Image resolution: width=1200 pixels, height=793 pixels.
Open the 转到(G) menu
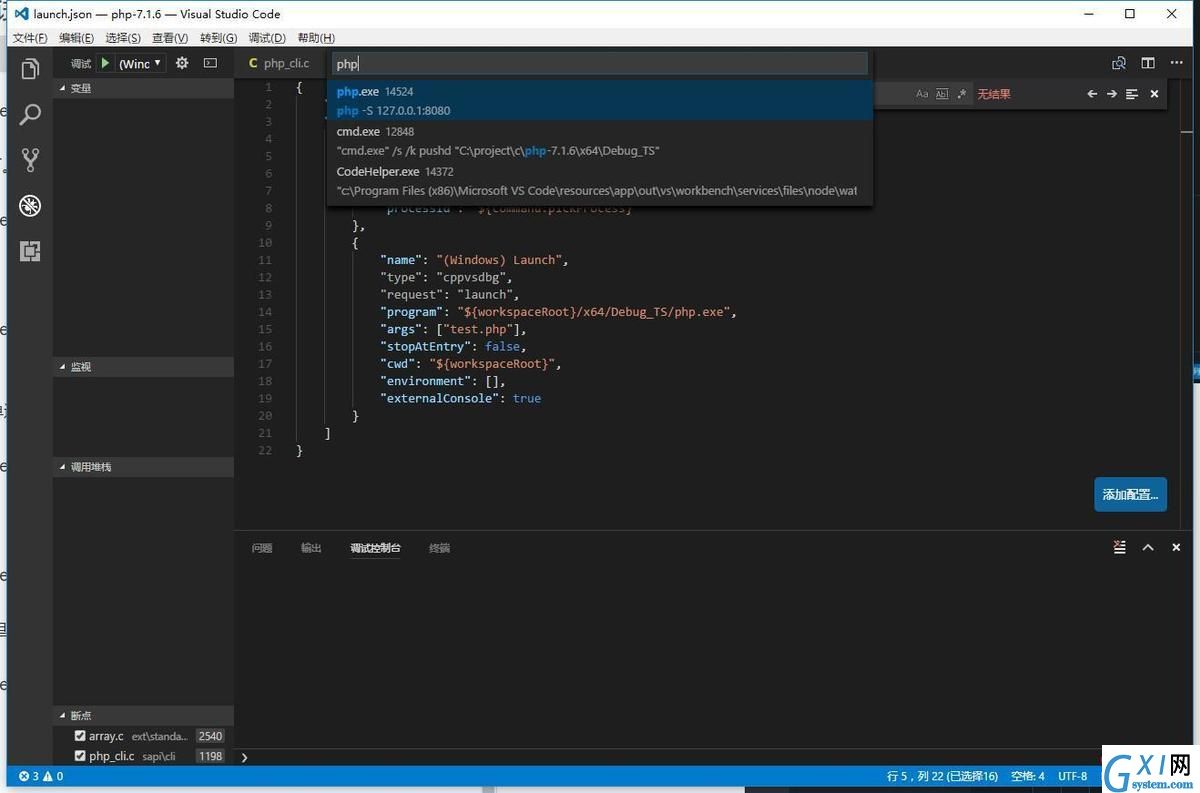point(218,38)
